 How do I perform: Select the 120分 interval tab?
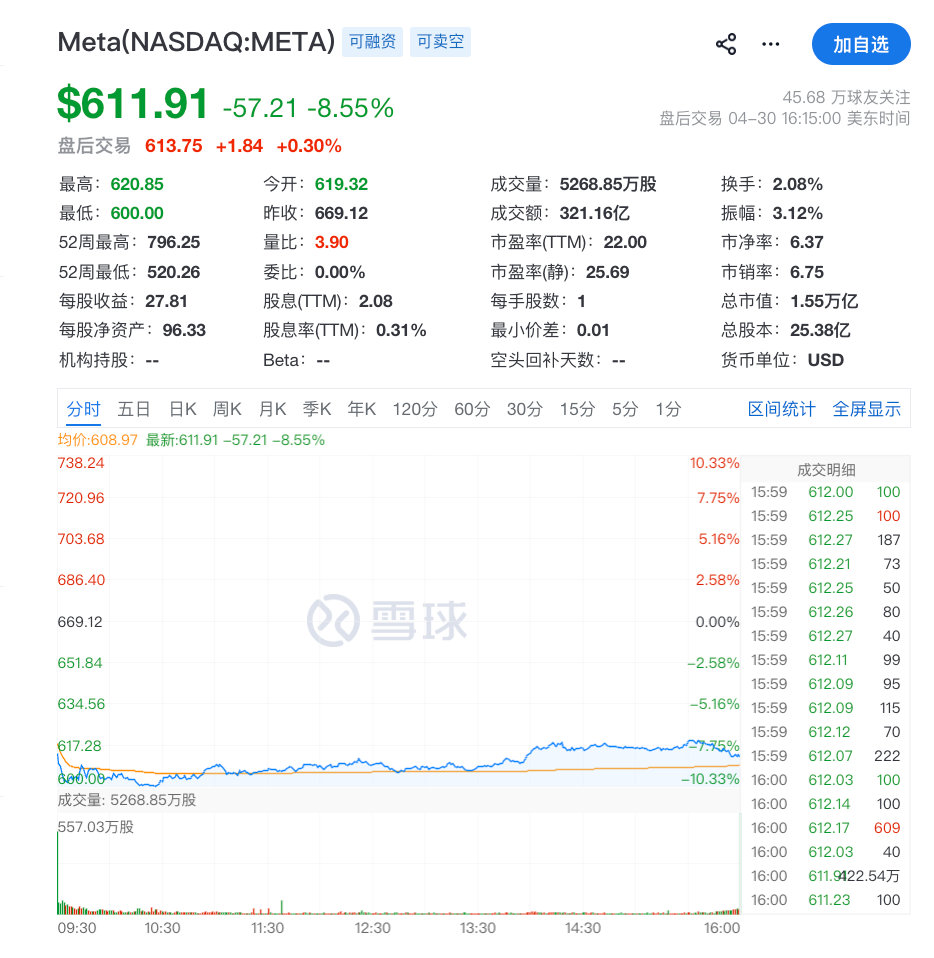(x=415, y=409)
